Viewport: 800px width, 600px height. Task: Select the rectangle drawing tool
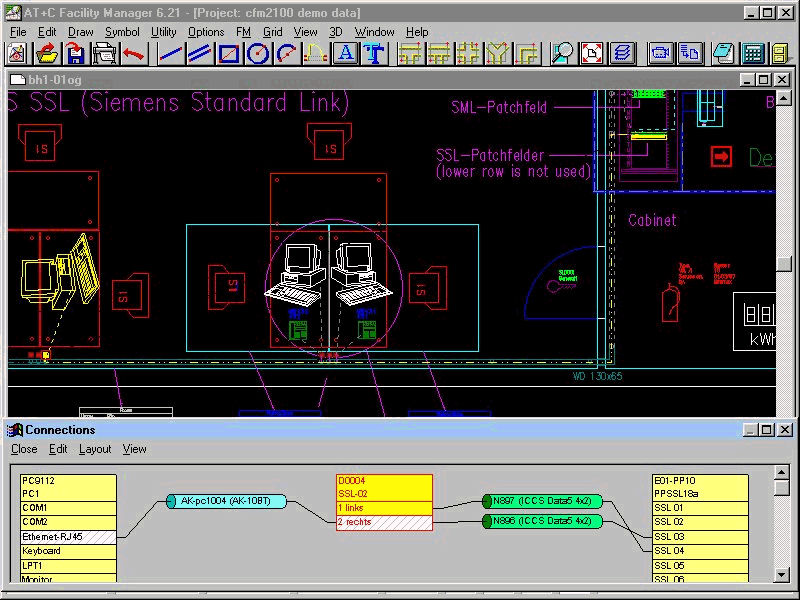click(229, 54)
